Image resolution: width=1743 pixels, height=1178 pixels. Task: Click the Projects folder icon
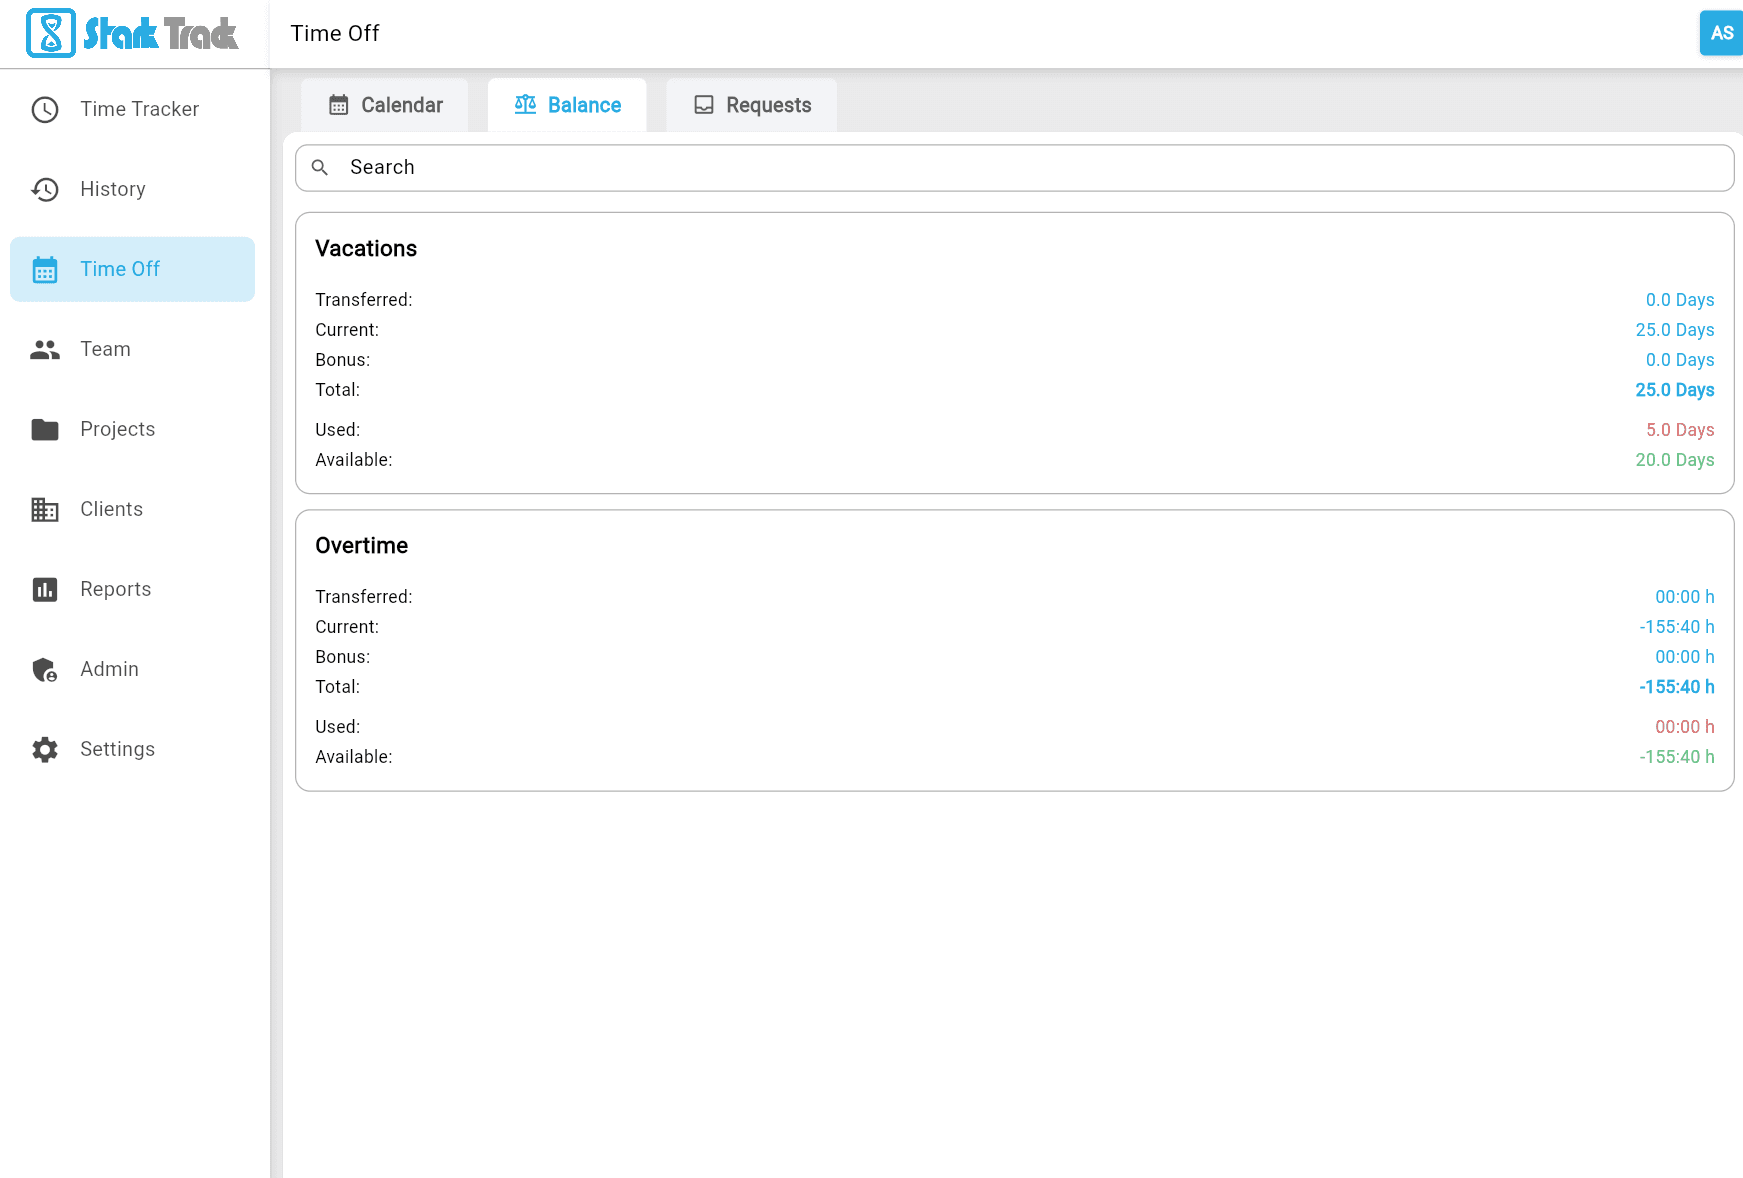[45, 430]
